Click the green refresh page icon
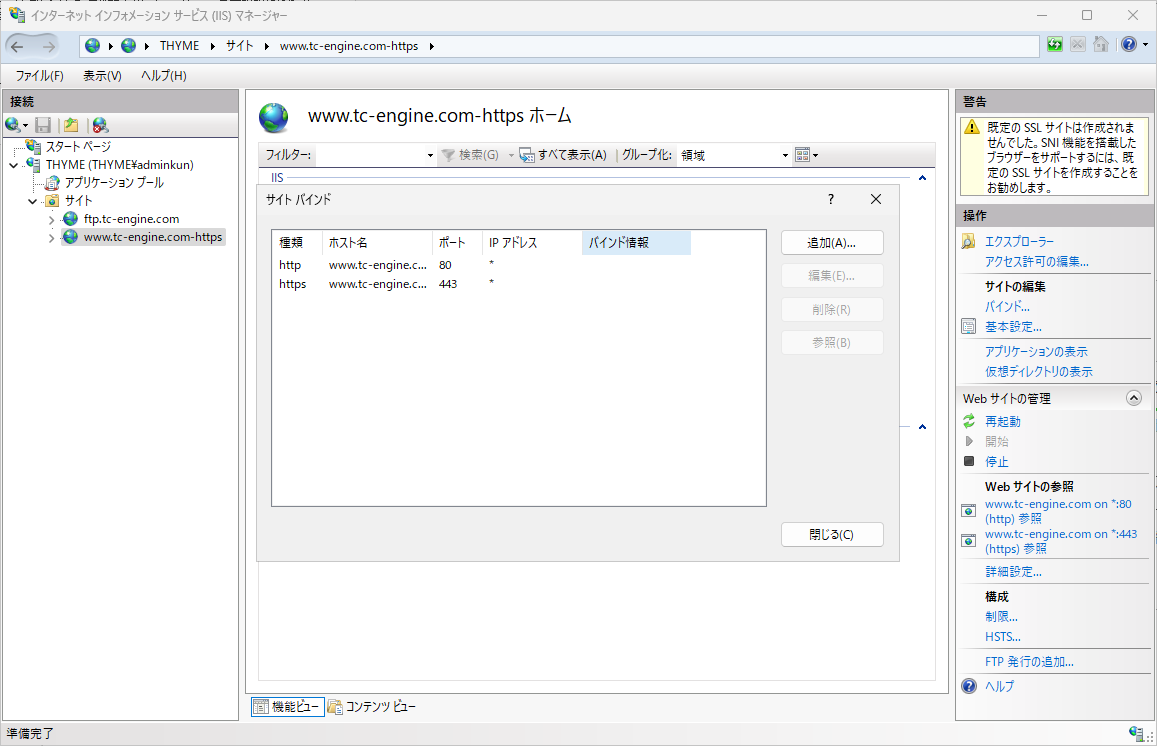 1054,44
